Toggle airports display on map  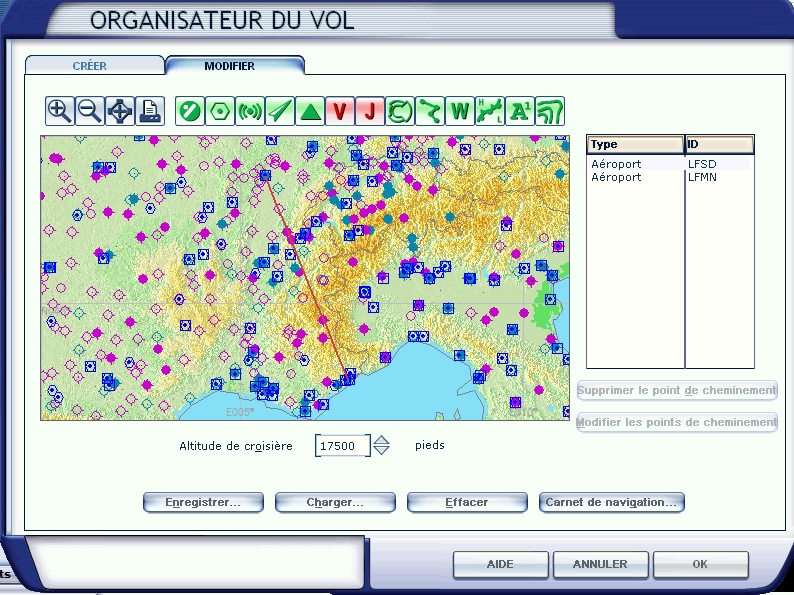click(x=190, y=111)
